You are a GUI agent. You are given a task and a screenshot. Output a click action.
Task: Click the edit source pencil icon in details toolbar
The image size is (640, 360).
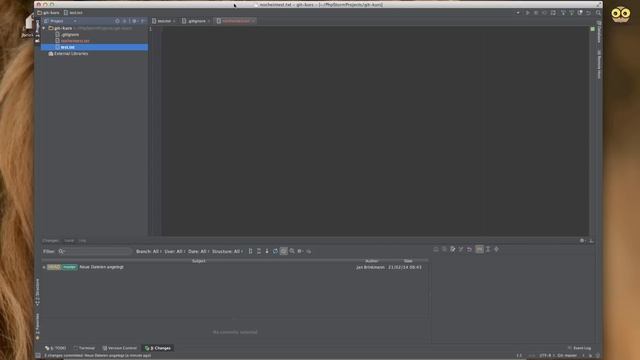tap(453, 249)
